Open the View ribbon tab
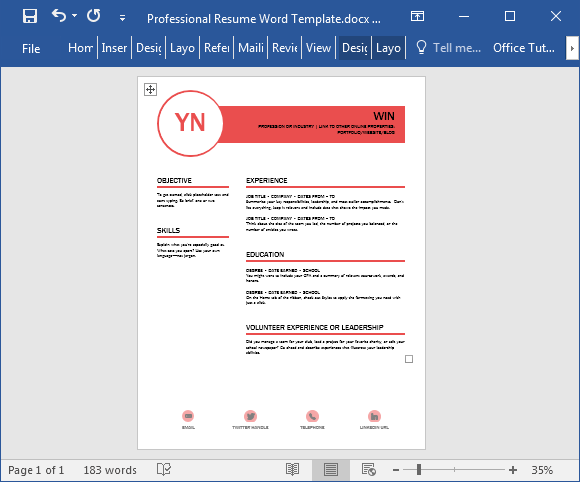The height and width of the screenshot is (482, 580). click(318, 48)
